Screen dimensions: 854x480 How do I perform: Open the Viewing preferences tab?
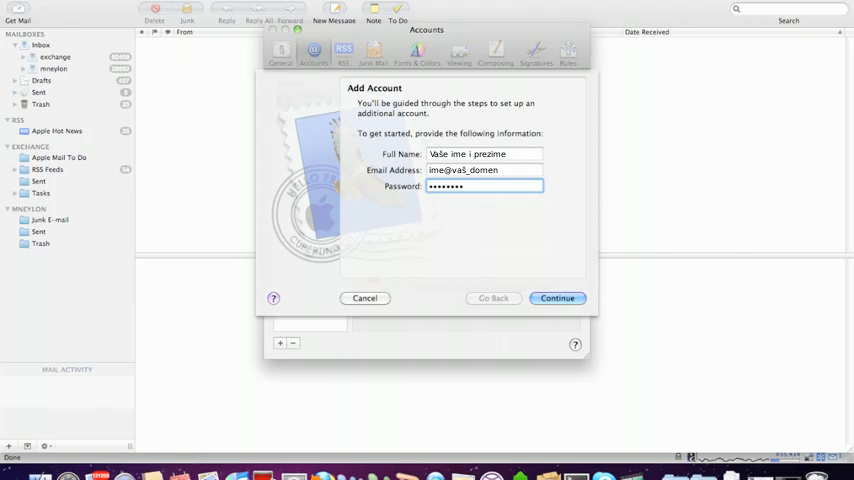(x=459, y=53)
